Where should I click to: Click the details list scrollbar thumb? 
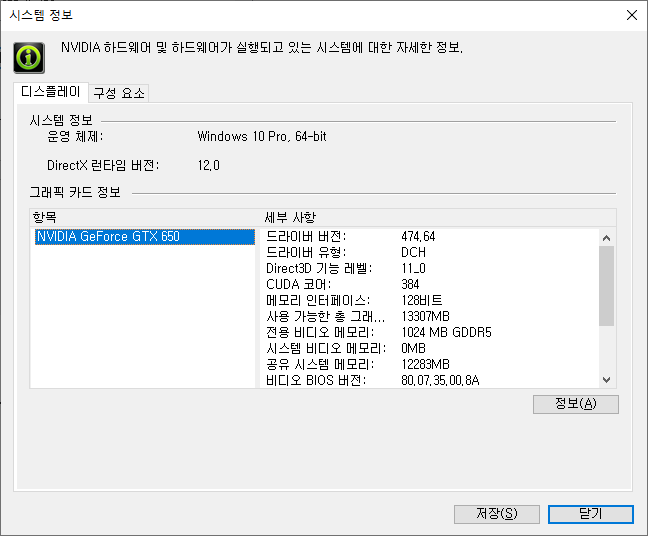607,286
